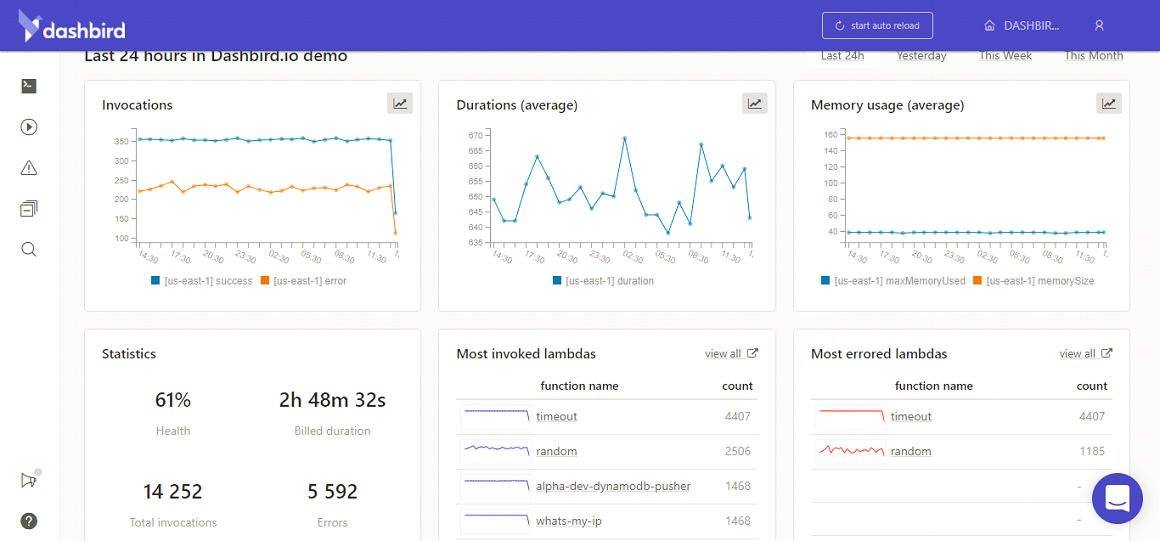Open the terminal-style icon in left sidebar
The height and width of the screenshot is (541, 1160).
click(x=29, y=86)
